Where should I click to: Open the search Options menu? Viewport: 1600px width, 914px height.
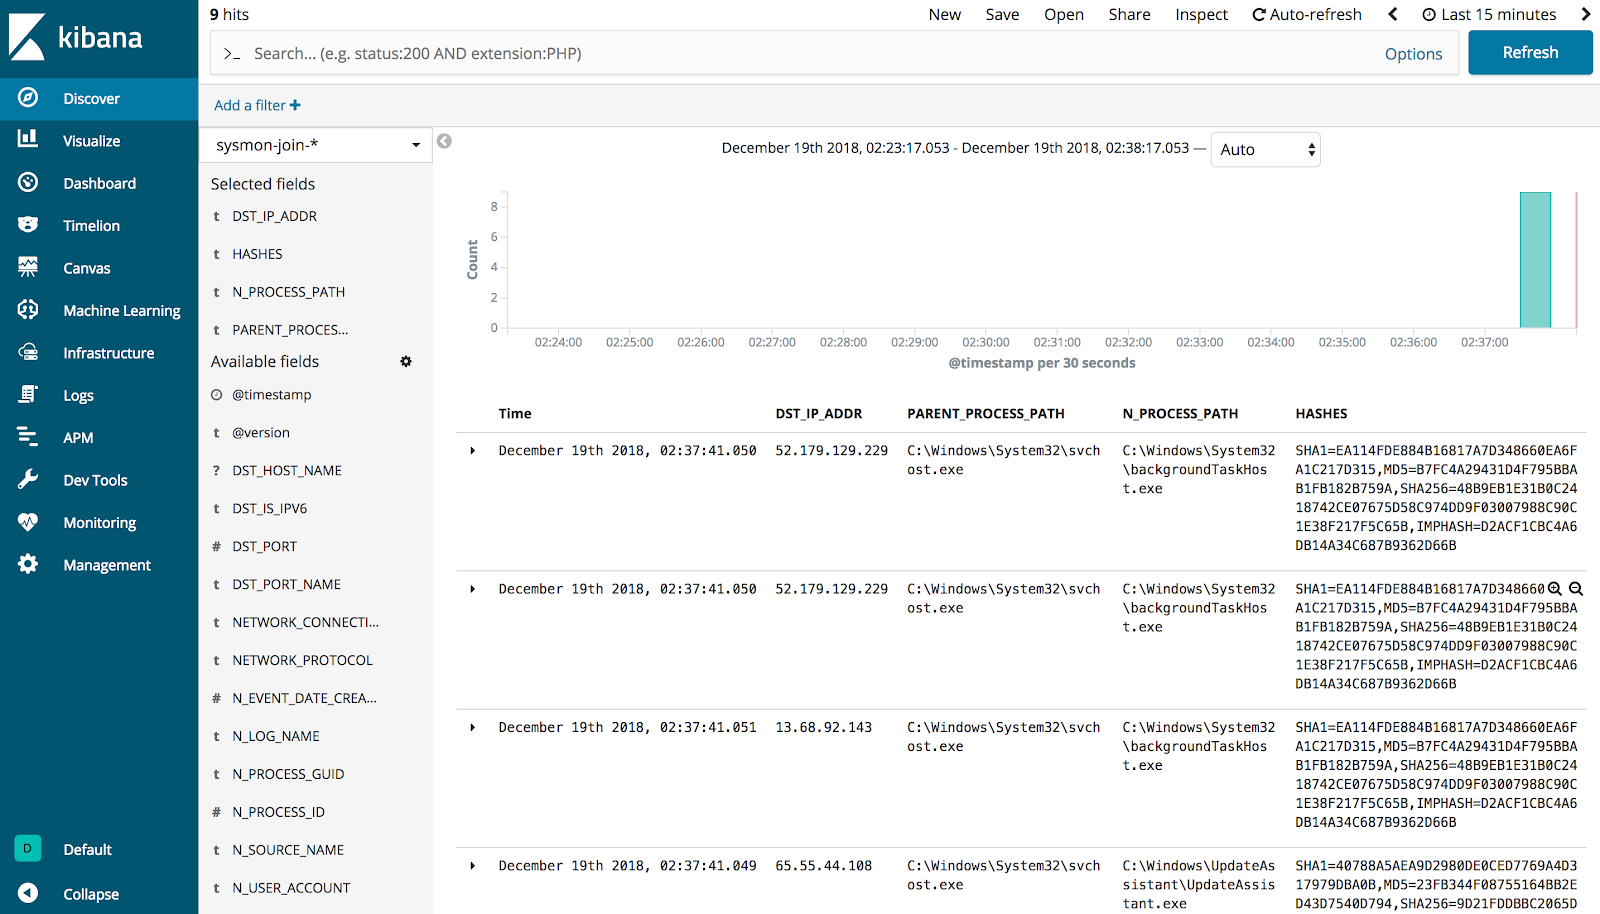coord(1413,54)
